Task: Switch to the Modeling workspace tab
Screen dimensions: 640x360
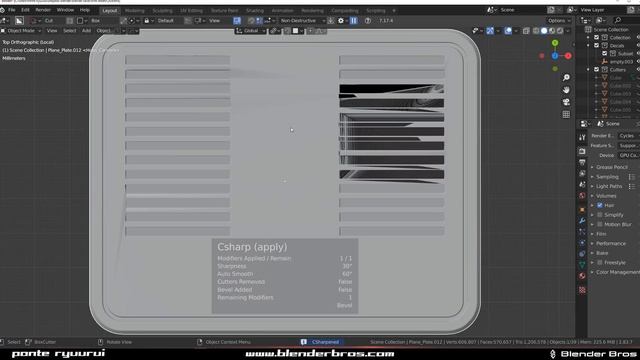Action: coord(135,11)
